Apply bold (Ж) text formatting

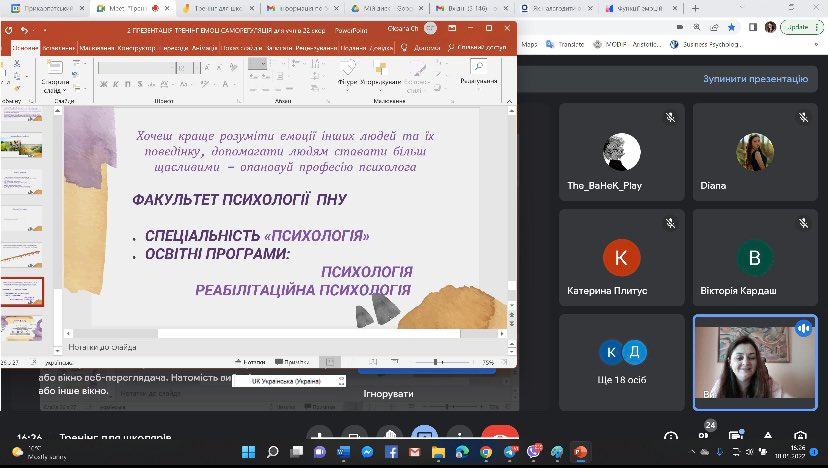point(102,84)
